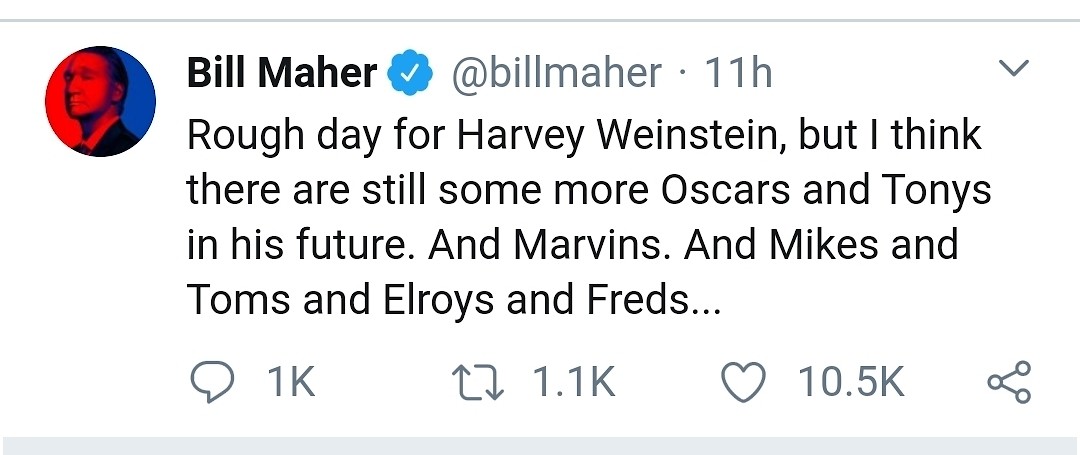1080x455 pixels.
Task: Click the gray separator bar below tweet
Action: click(x=540, y=446)
